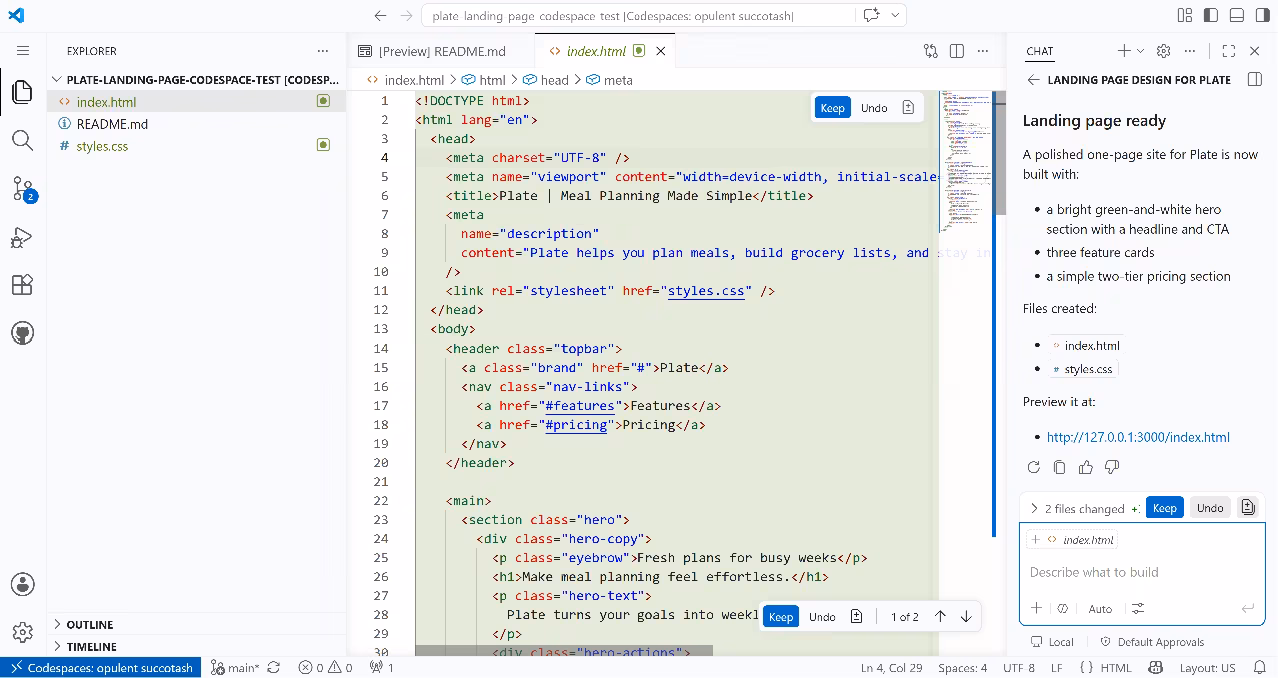Open the Explorer view in activity bar

point(22,91)
